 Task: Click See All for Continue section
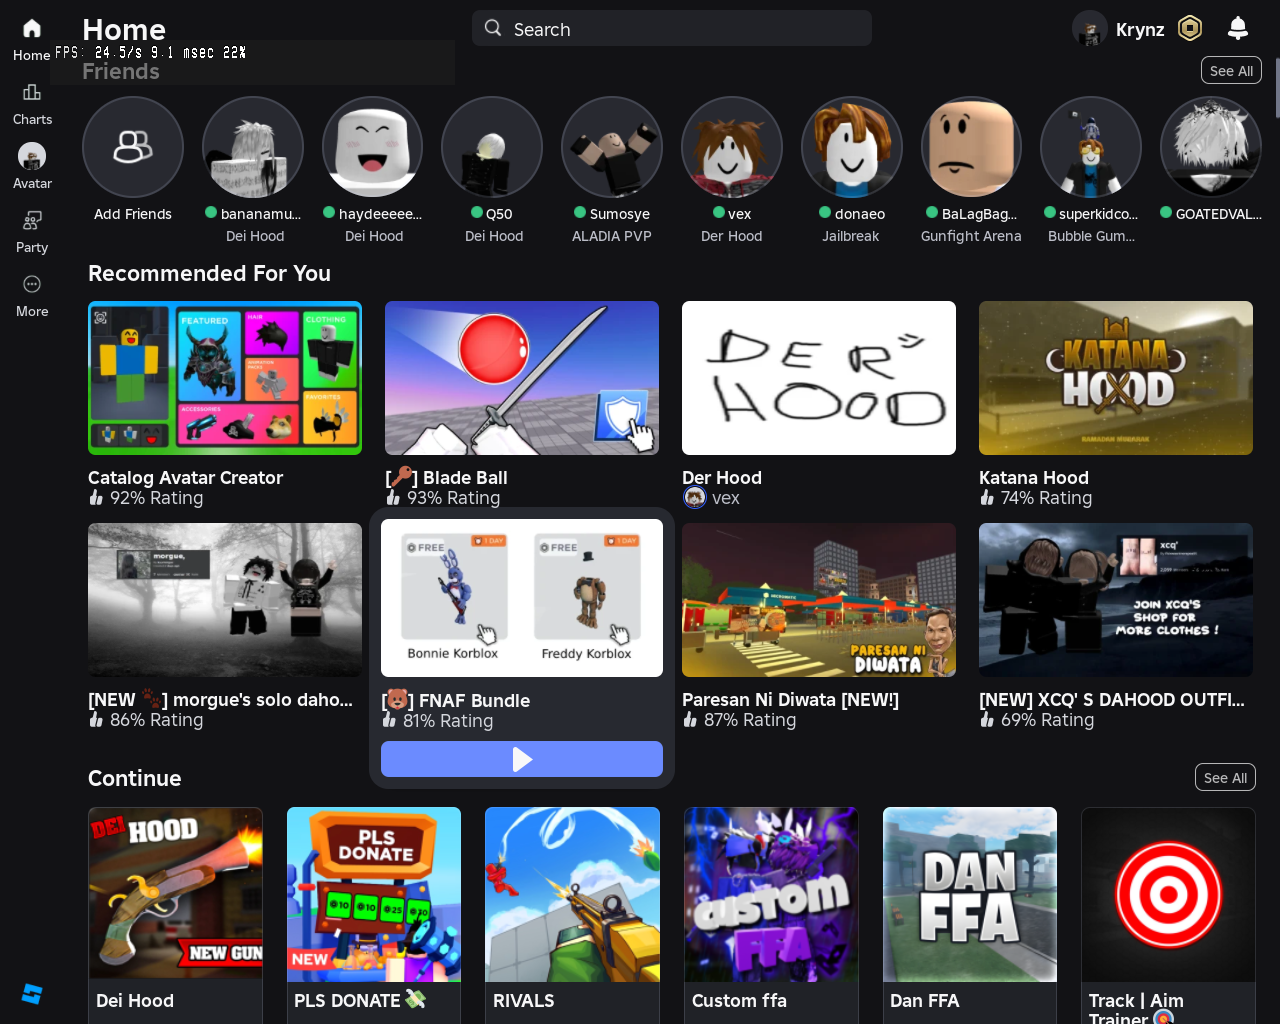pos(1225,778)
